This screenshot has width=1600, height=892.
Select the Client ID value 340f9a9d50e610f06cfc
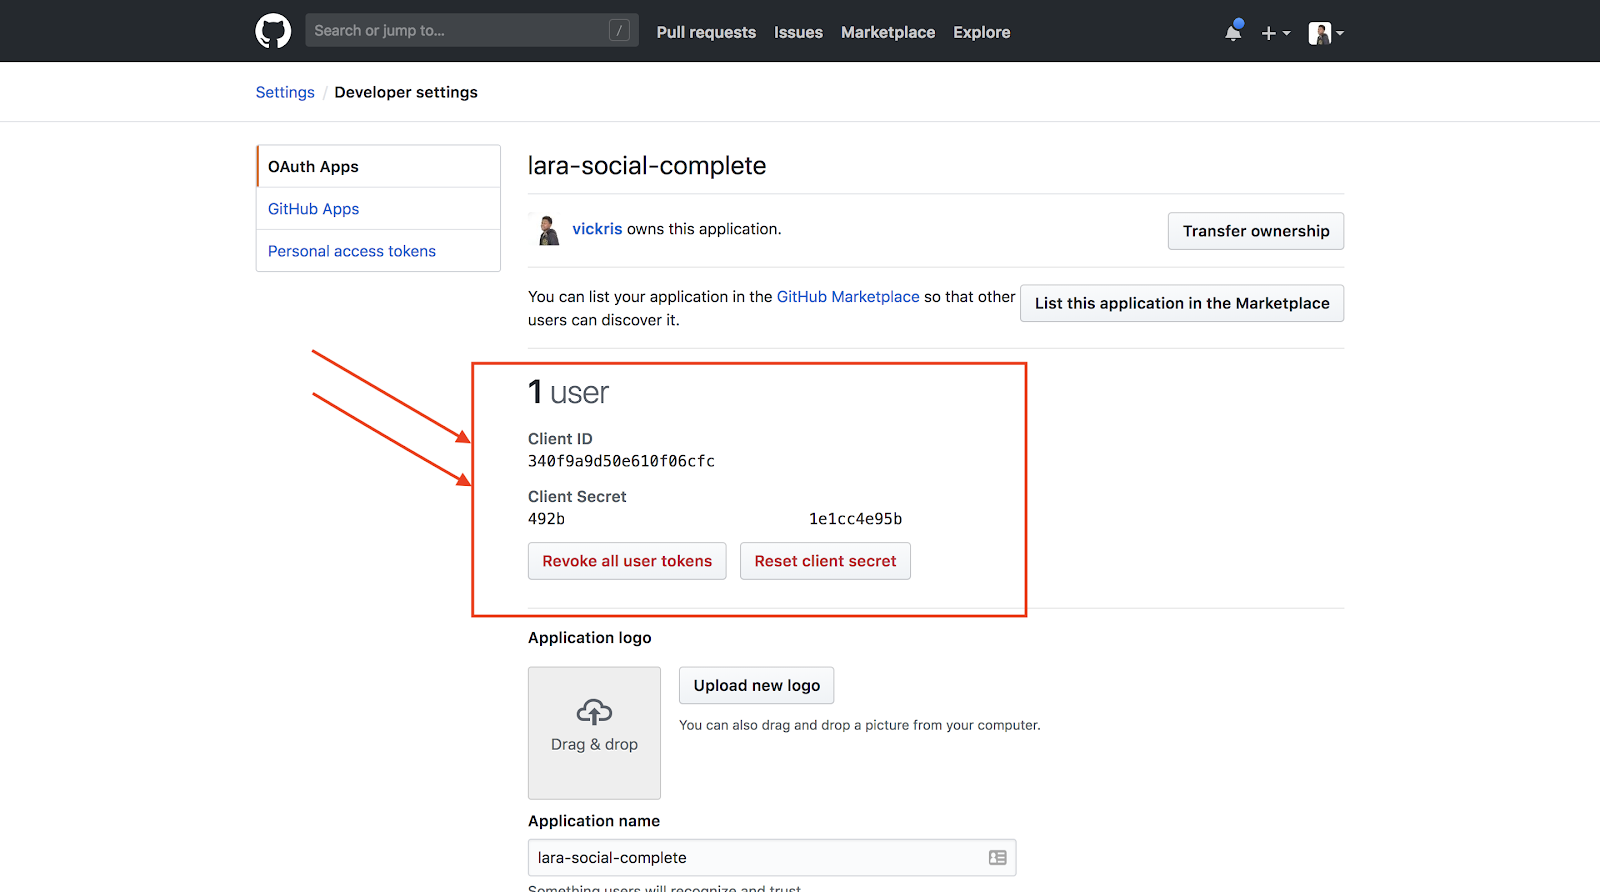point(621,461)
